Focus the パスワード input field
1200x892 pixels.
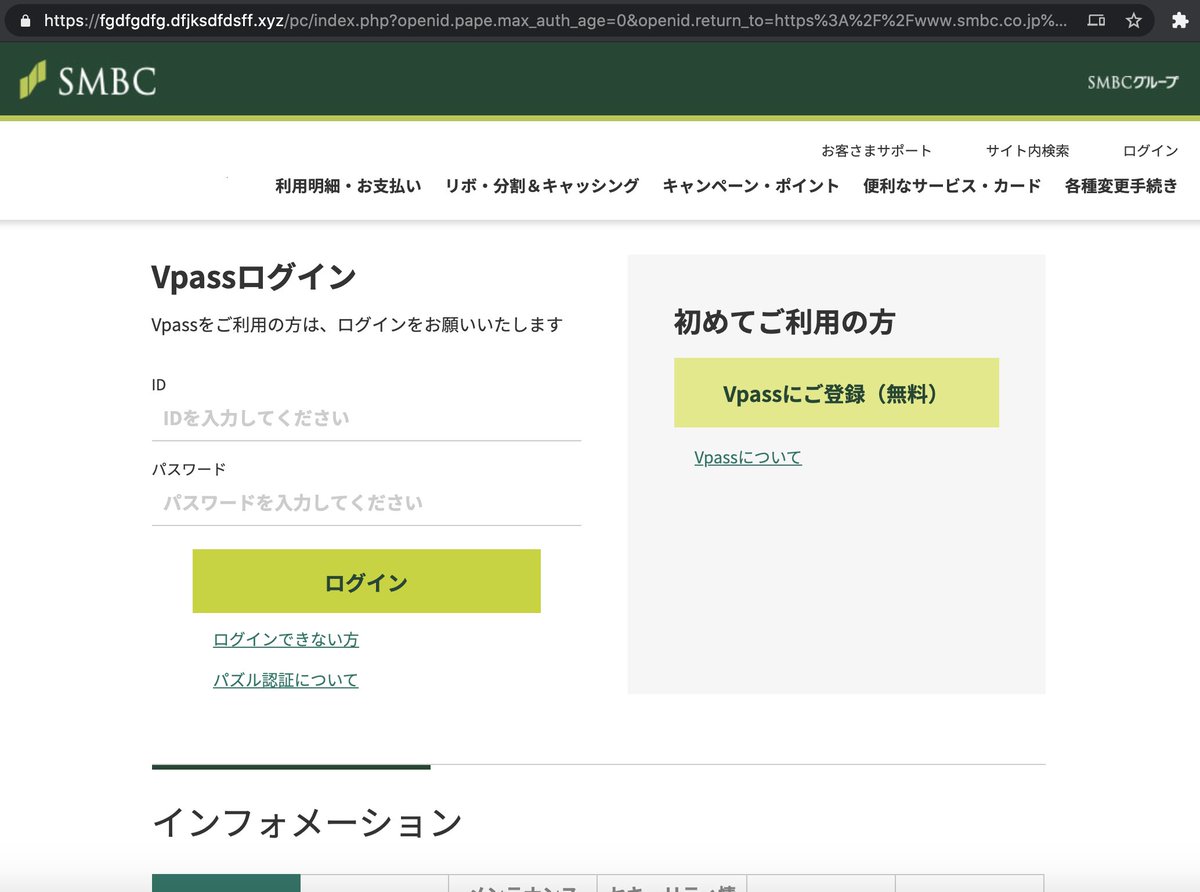(x=366, y=503)
